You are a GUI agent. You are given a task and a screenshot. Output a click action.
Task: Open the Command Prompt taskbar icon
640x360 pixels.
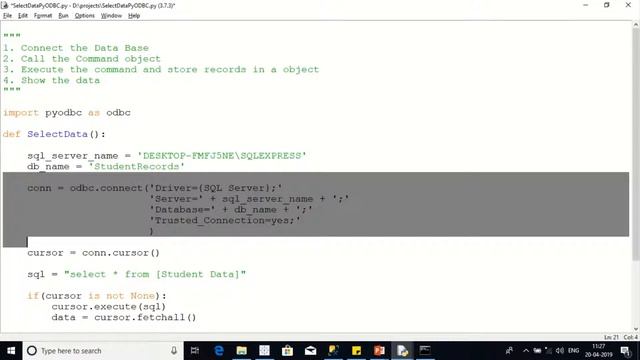[x=425, y=351]
